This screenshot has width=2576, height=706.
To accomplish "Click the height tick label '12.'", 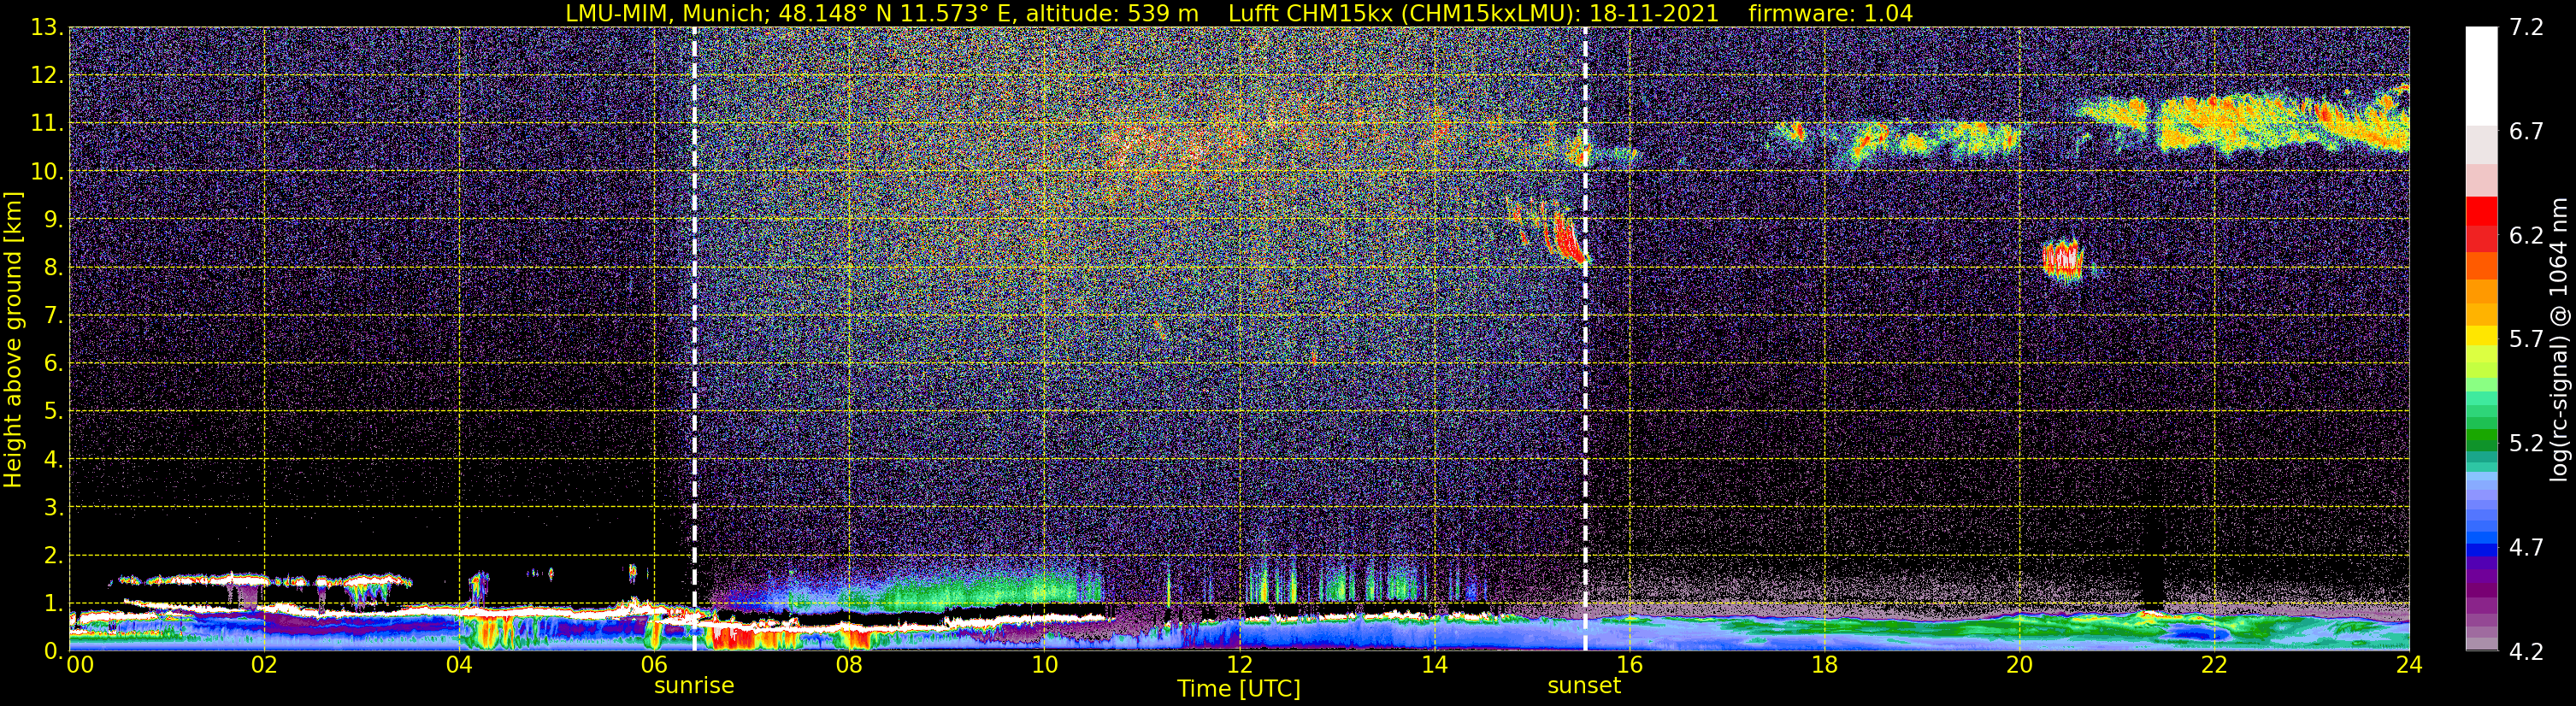I will [47, 76].
